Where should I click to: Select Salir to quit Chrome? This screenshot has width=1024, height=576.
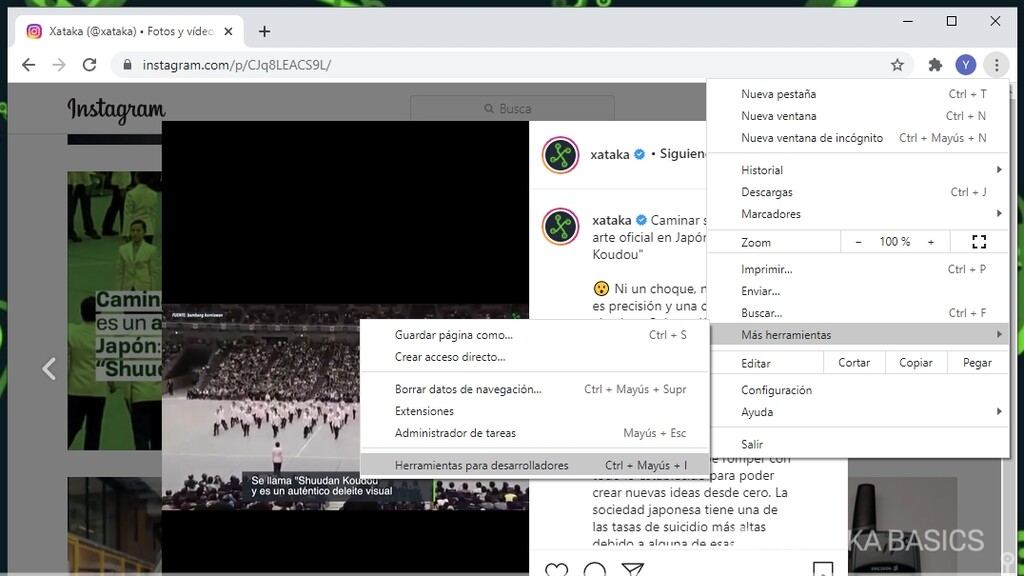point(858,444)
